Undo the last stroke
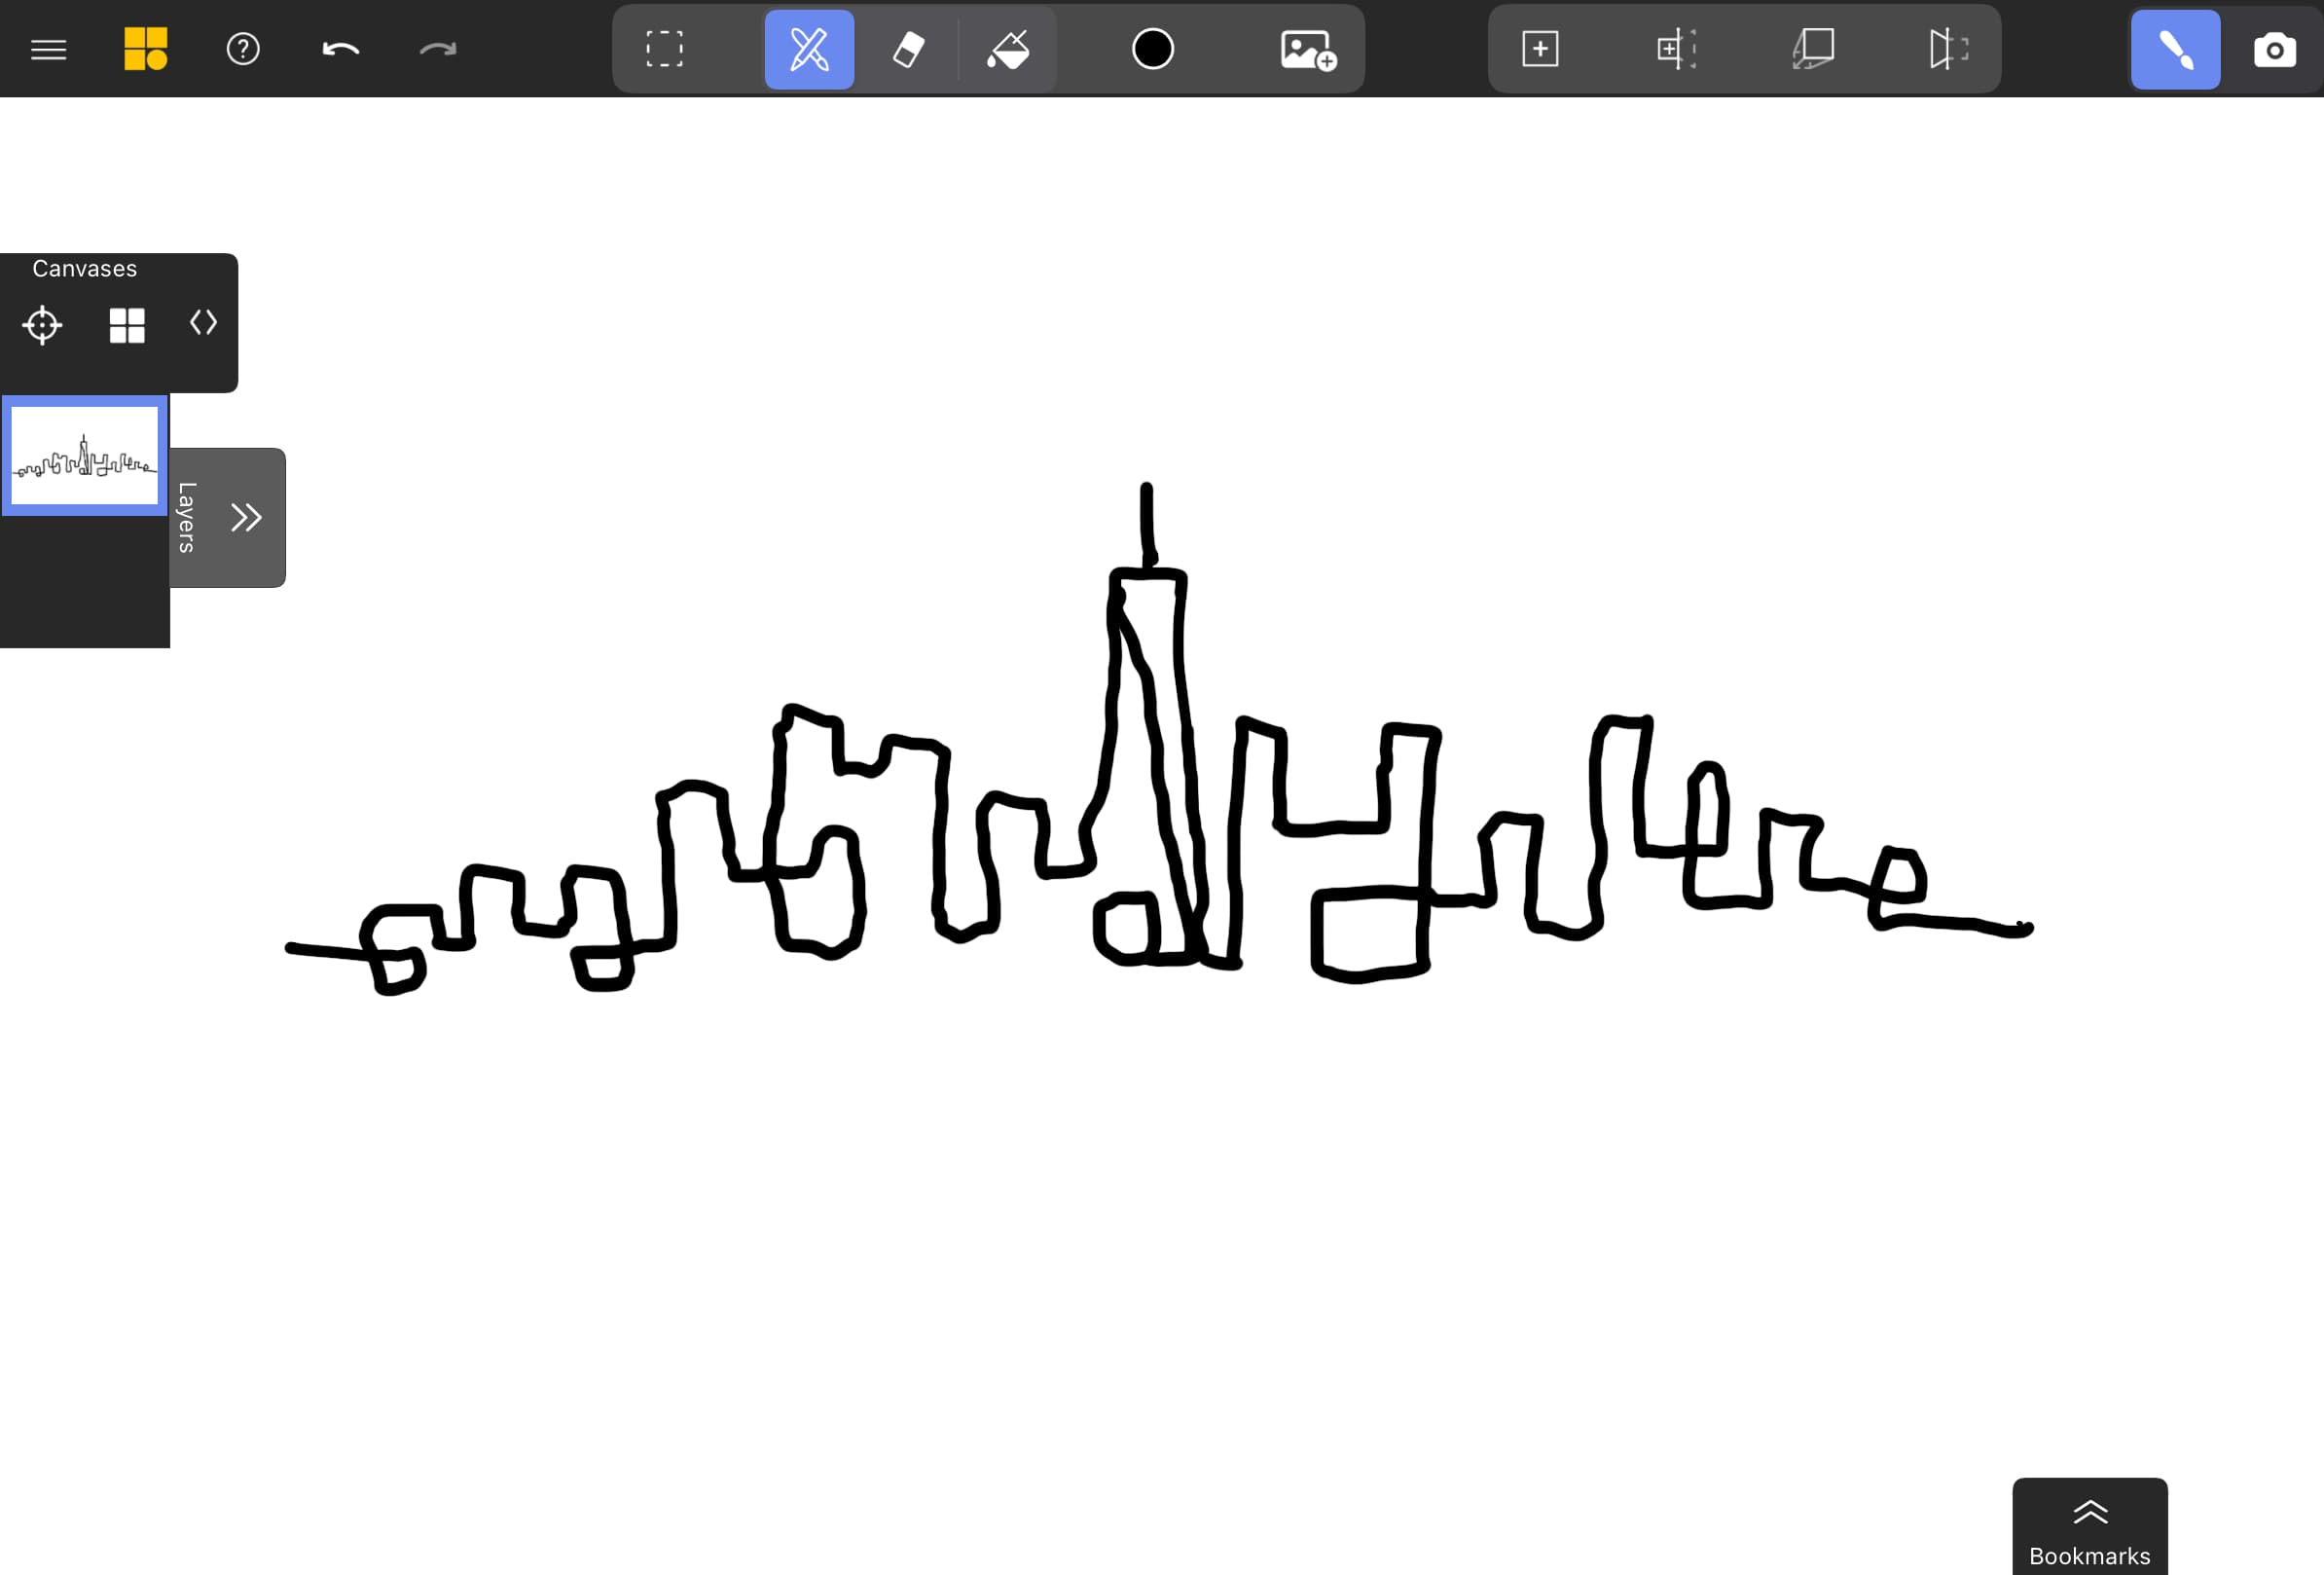2324x1575 pixels. [x=340, y=49]
